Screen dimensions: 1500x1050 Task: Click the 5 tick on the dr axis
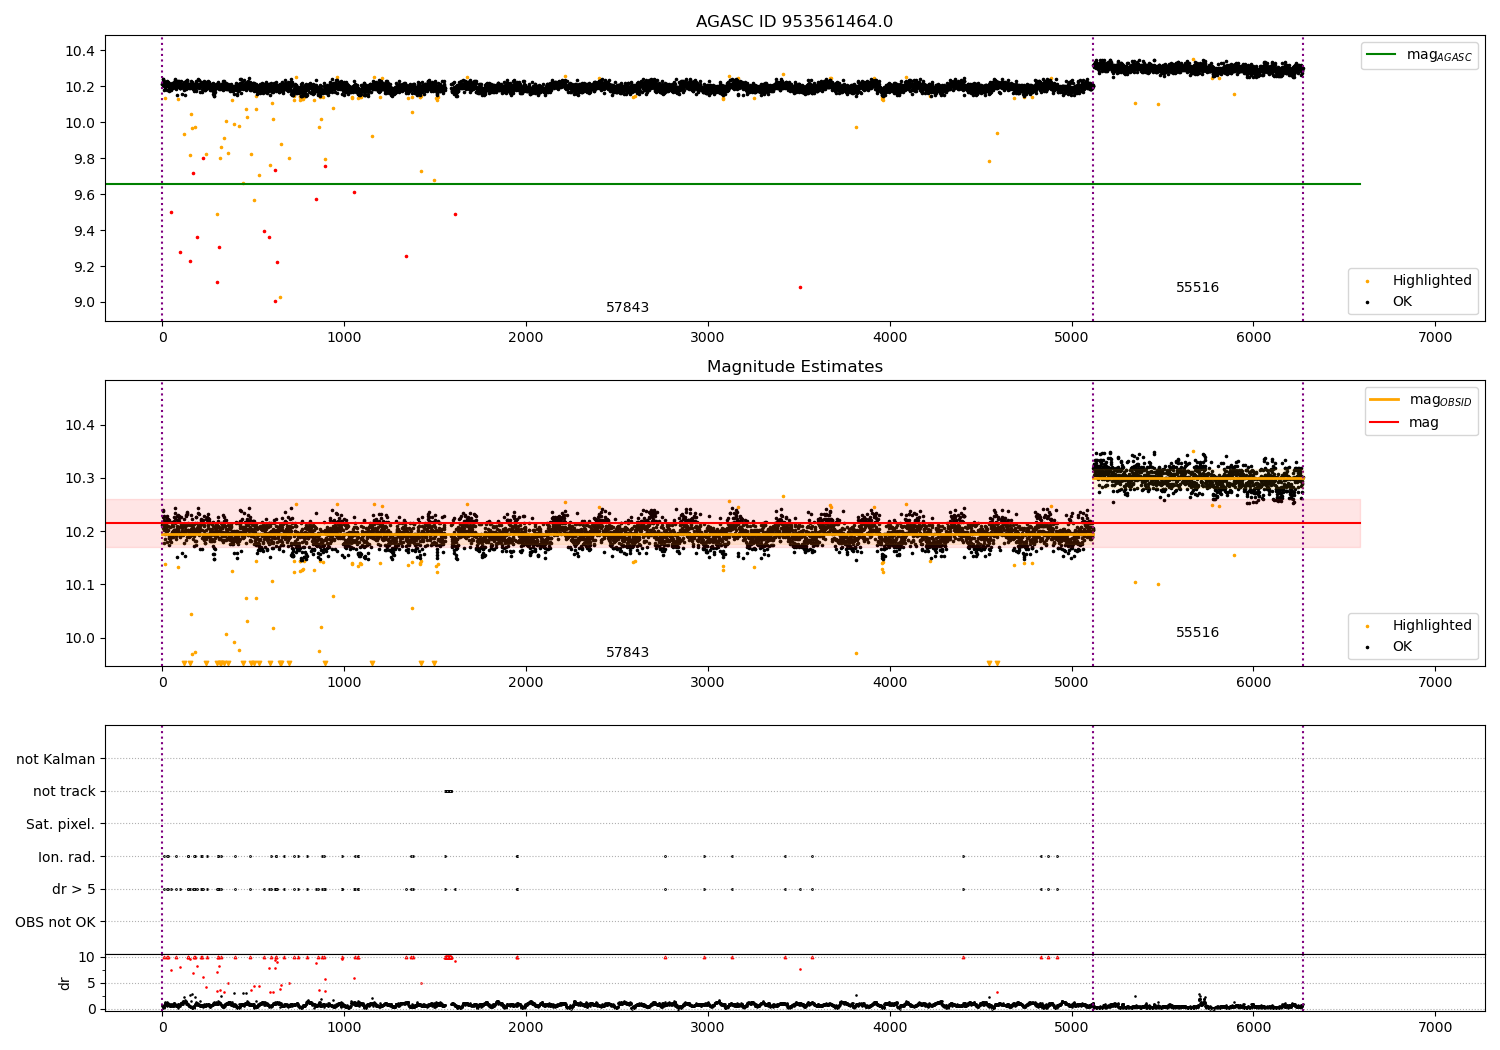91,983
